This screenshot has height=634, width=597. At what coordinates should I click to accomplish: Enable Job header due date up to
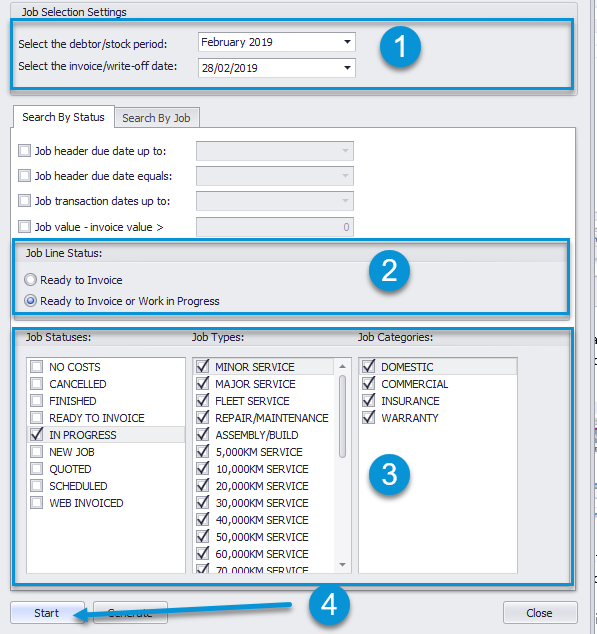pyautogui.click(x=25, y=151)
